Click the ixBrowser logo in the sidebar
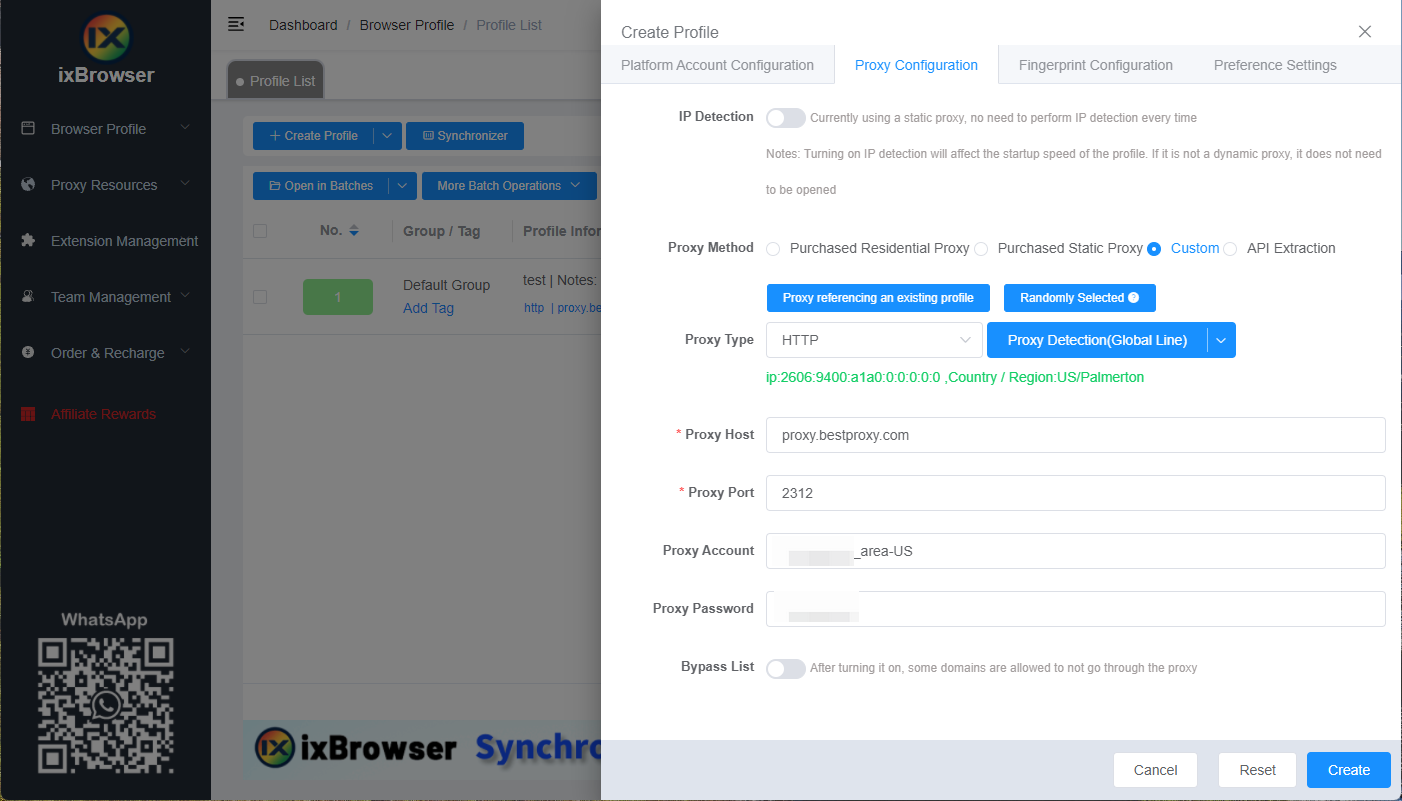 (x=106, y=47)
